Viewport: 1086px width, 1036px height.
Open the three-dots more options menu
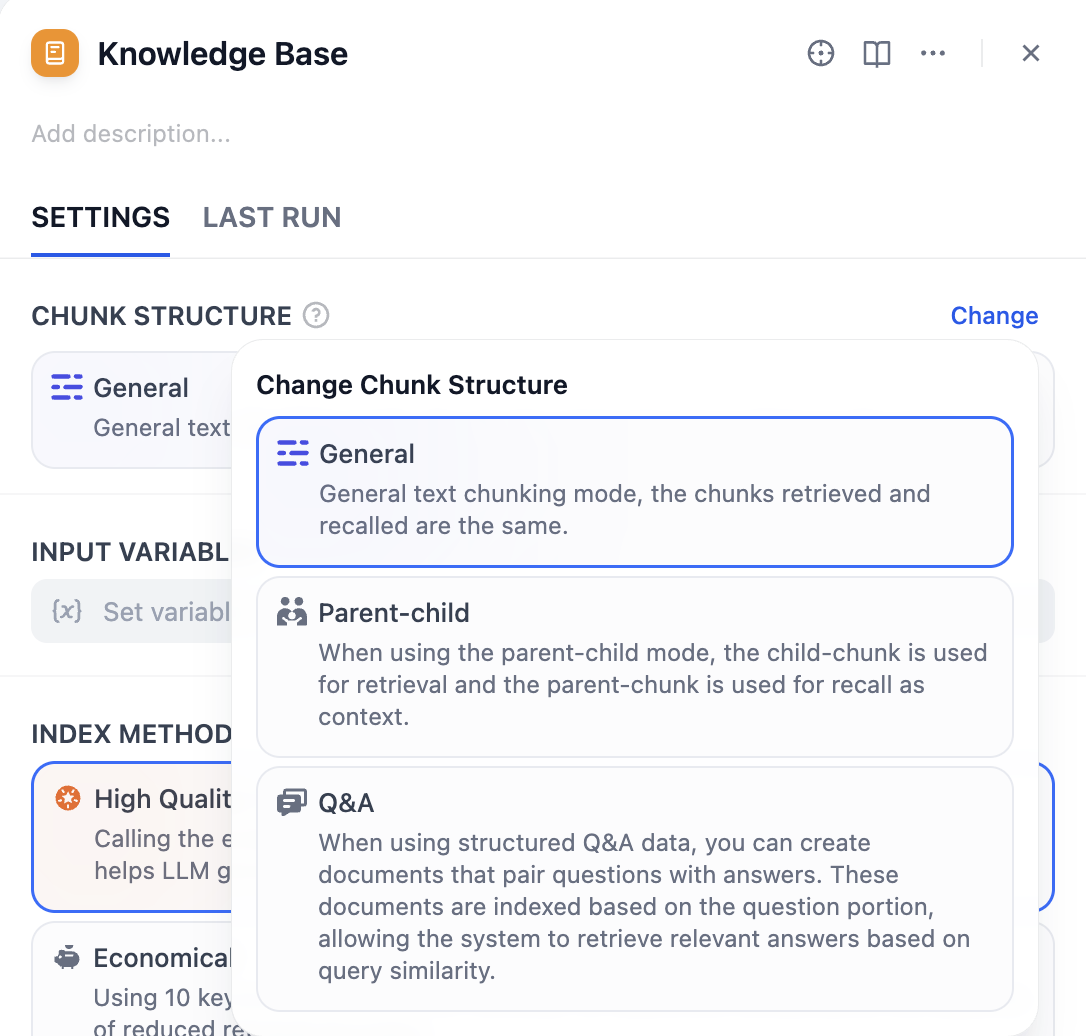tap(933, 53)
